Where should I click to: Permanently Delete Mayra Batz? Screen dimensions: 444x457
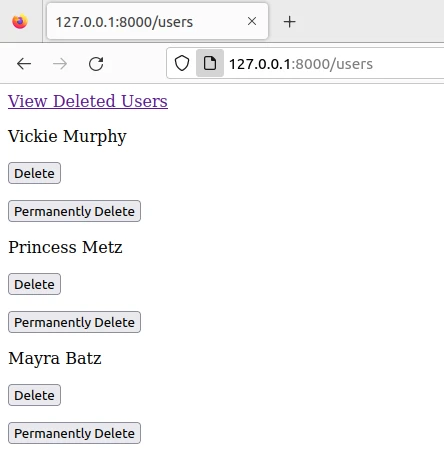tap(74, 433)
